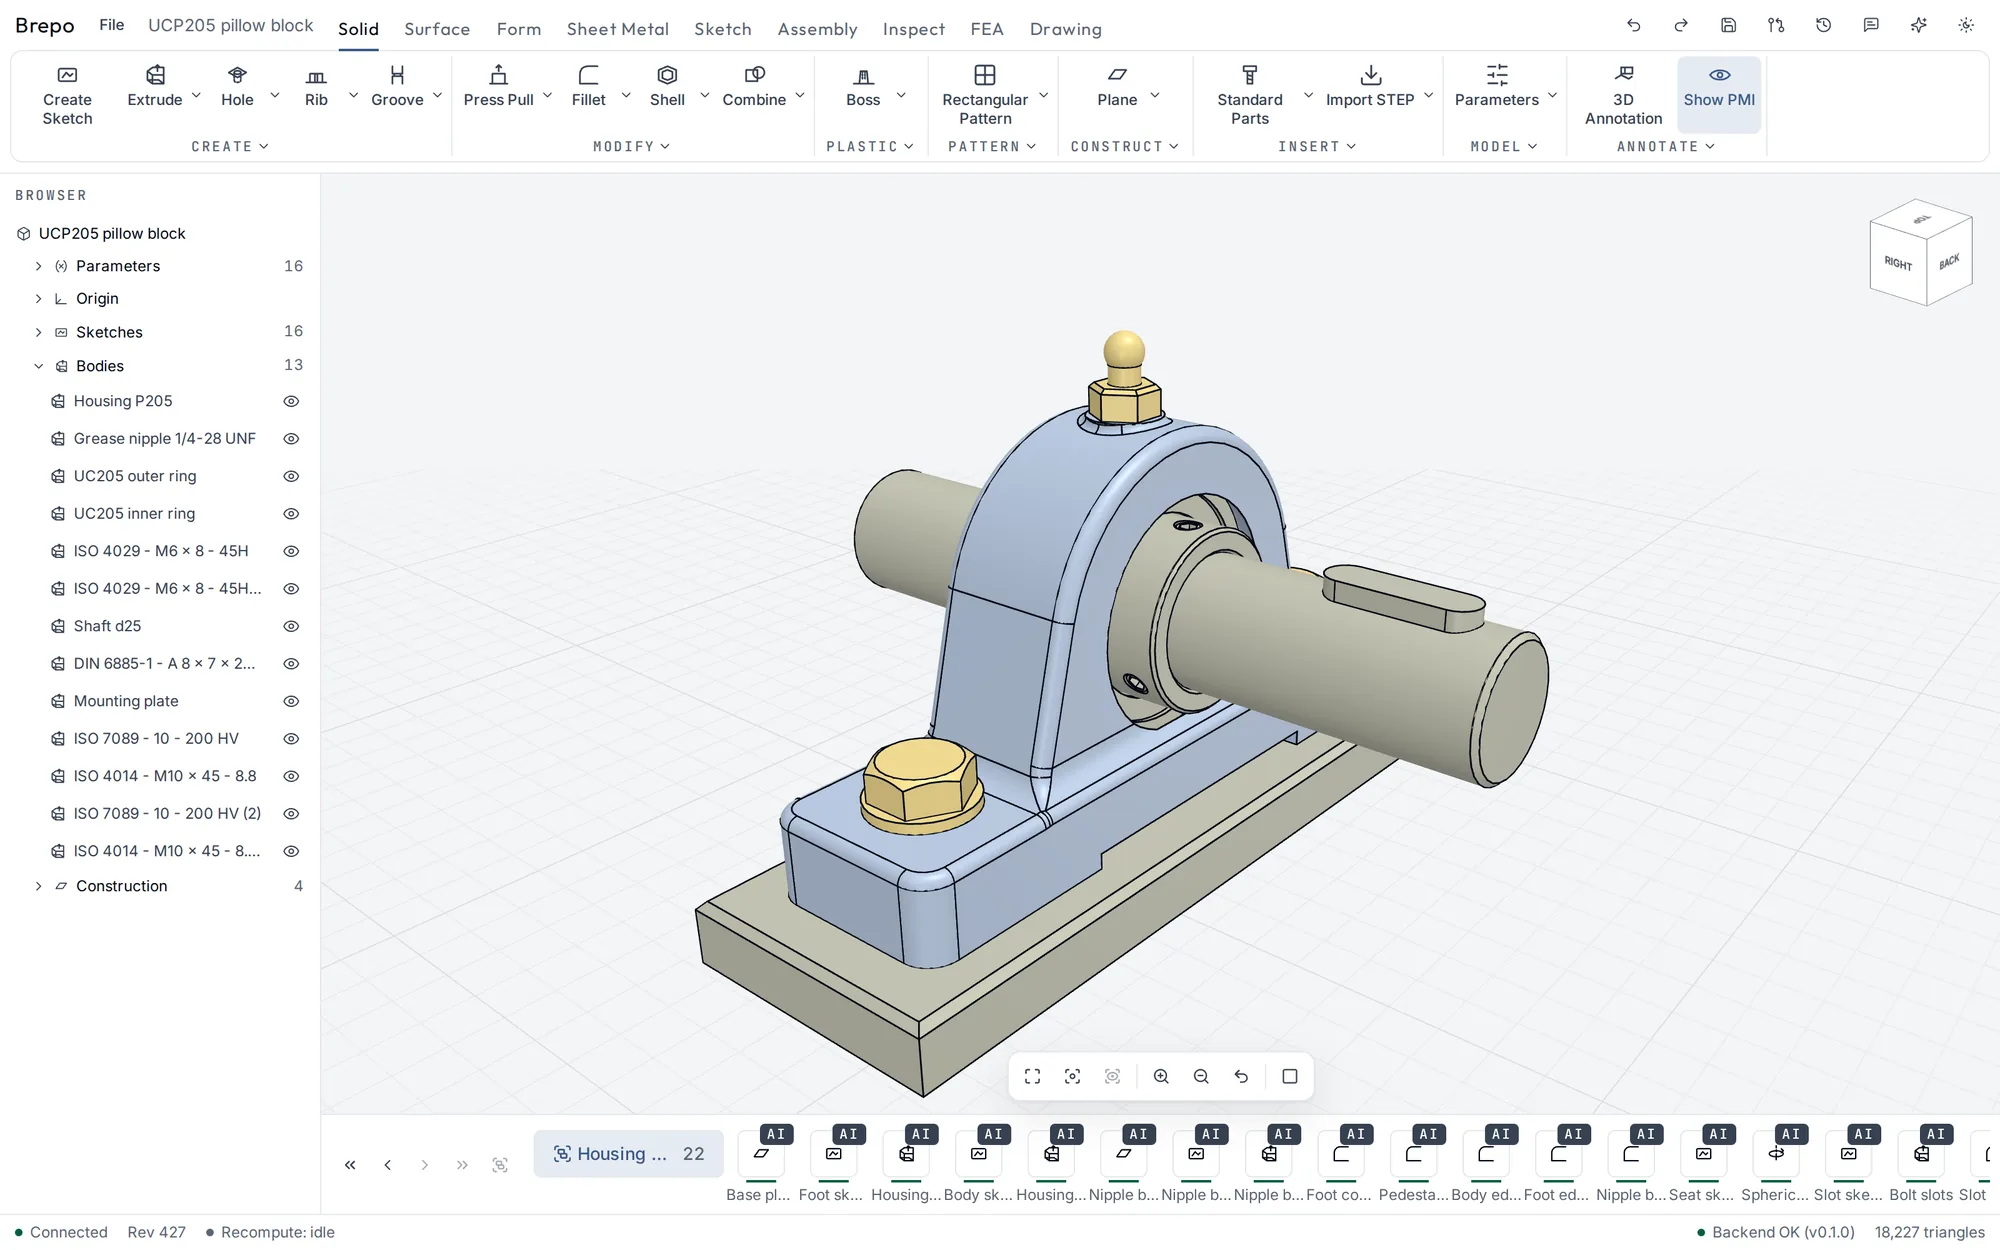Screen dimensions: 2000x1250
Task: Hide the Mounting plate body
Action: pyautogui.click(x=291, y=701)
